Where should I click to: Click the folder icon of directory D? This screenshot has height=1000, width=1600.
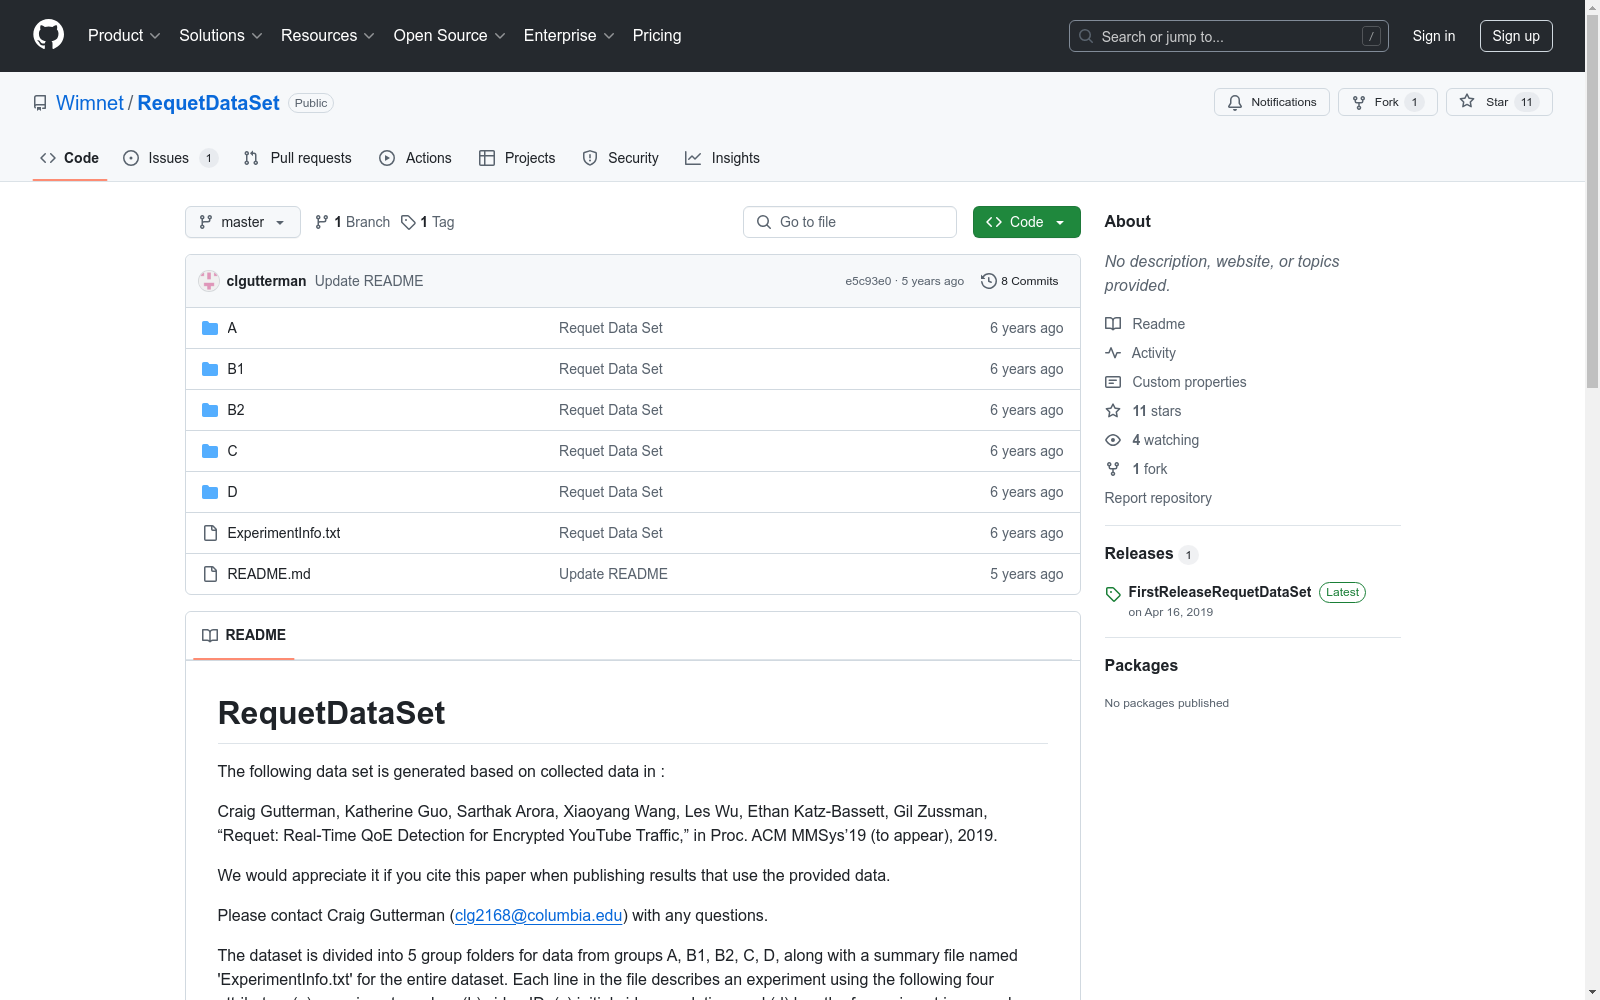[x=210, y=492]
